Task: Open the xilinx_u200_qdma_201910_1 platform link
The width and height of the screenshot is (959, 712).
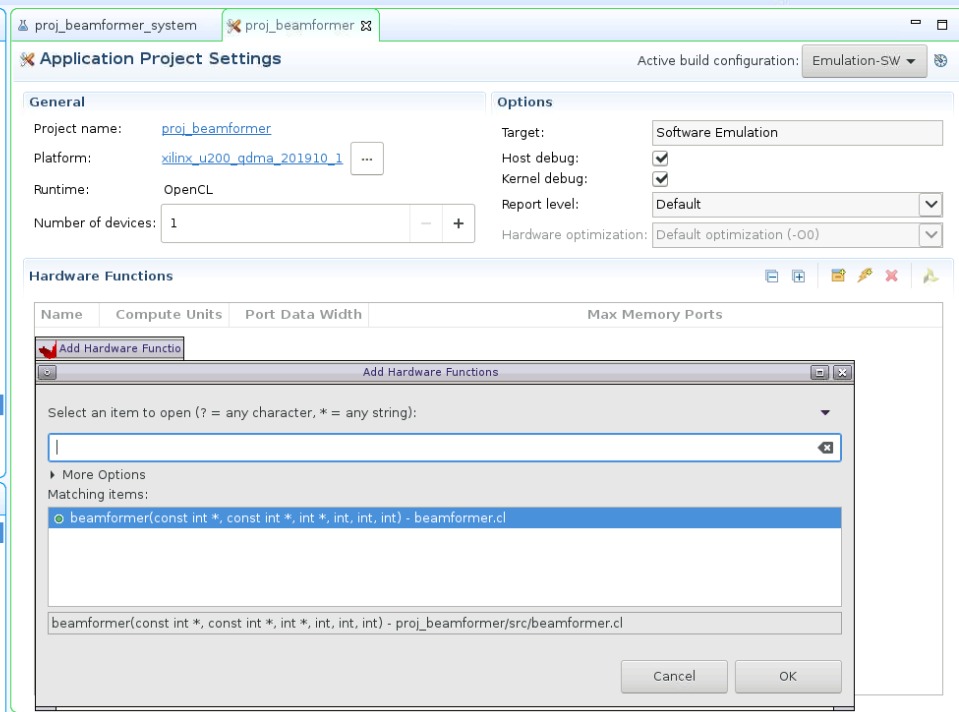Action: [252, 158]
